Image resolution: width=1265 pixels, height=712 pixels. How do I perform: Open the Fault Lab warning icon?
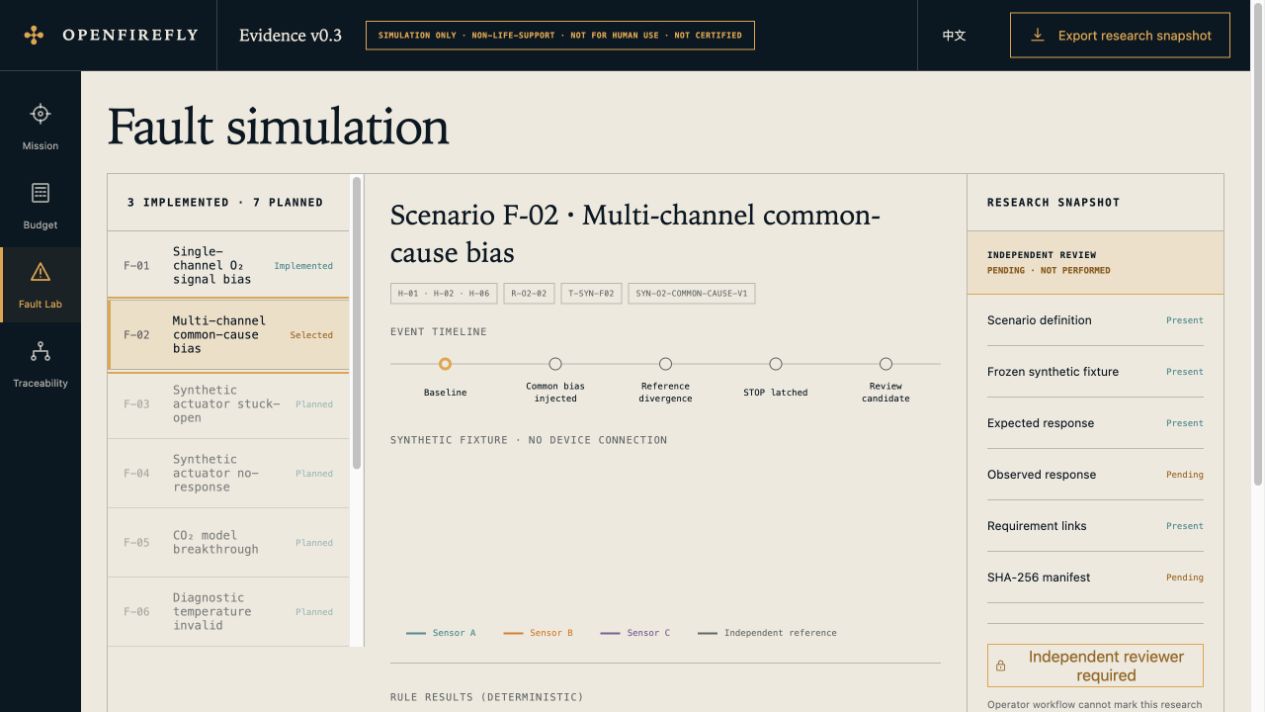point(40,272)
